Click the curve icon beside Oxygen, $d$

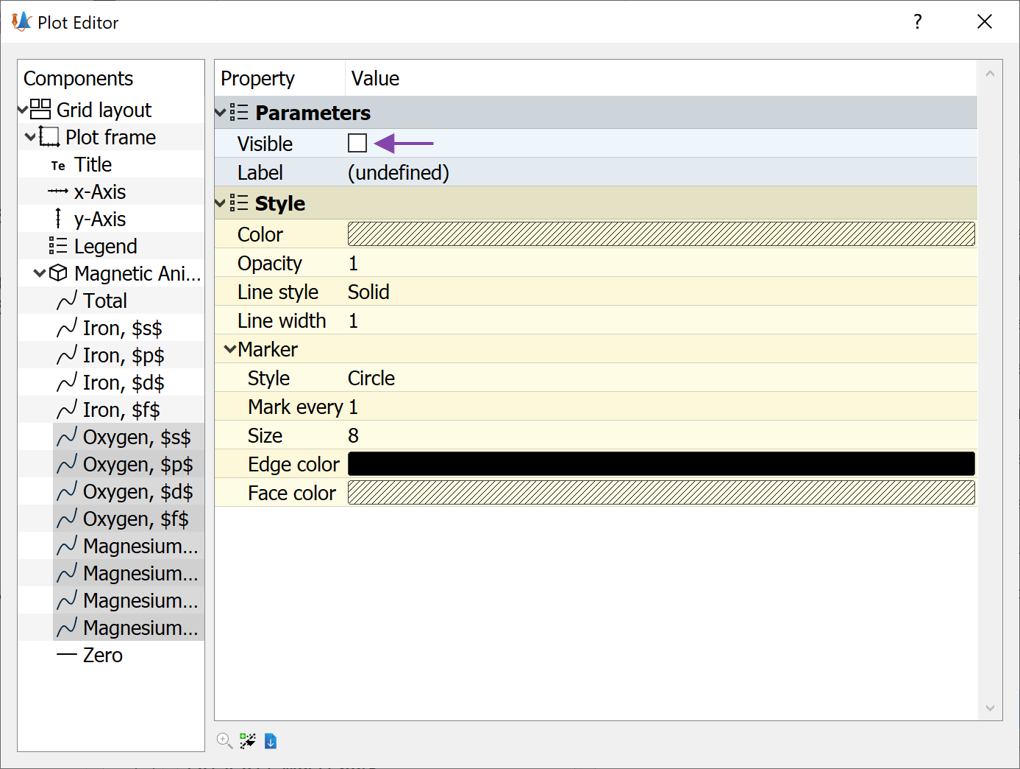tap(67, 492)
